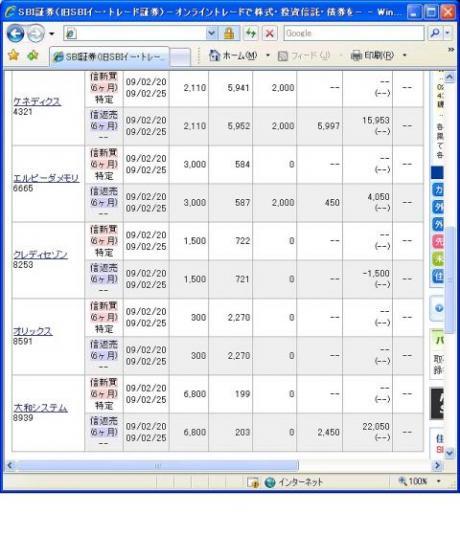Click into the Google search box
This screenshot has width=460, height=535.
click(x=354, y=33)
